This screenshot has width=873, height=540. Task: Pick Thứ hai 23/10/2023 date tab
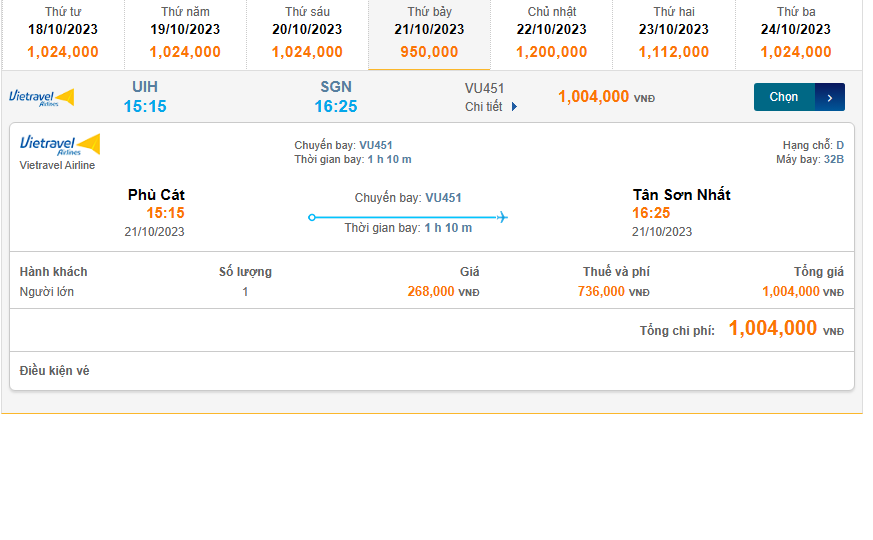674,33
